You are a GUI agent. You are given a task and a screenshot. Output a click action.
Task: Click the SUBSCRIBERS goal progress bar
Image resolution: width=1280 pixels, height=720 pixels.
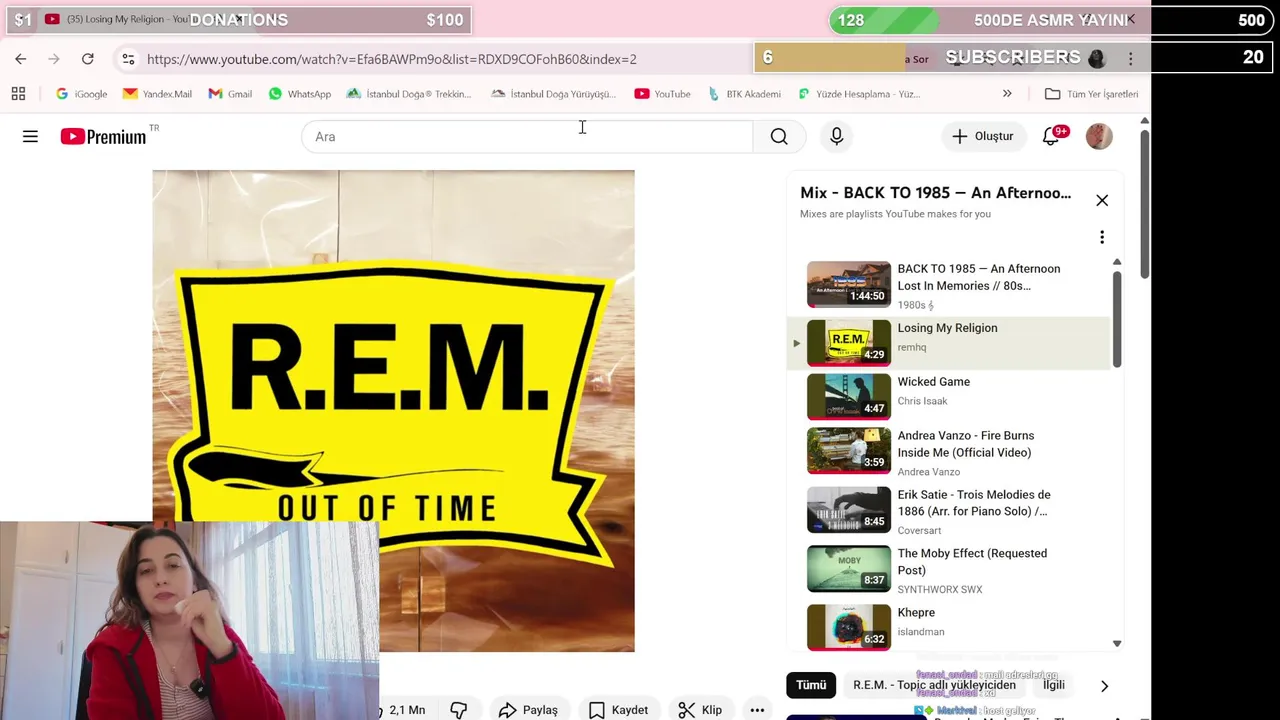point(1015,58)
